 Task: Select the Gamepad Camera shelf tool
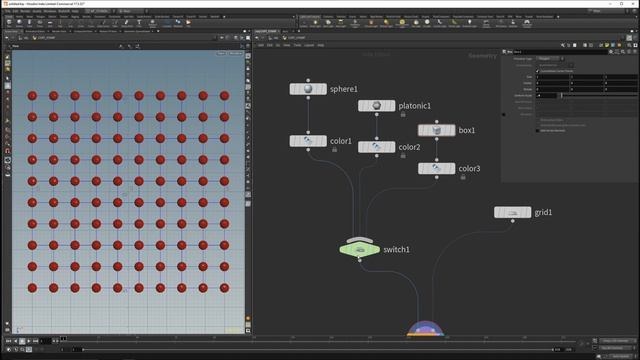coord(527,24)
